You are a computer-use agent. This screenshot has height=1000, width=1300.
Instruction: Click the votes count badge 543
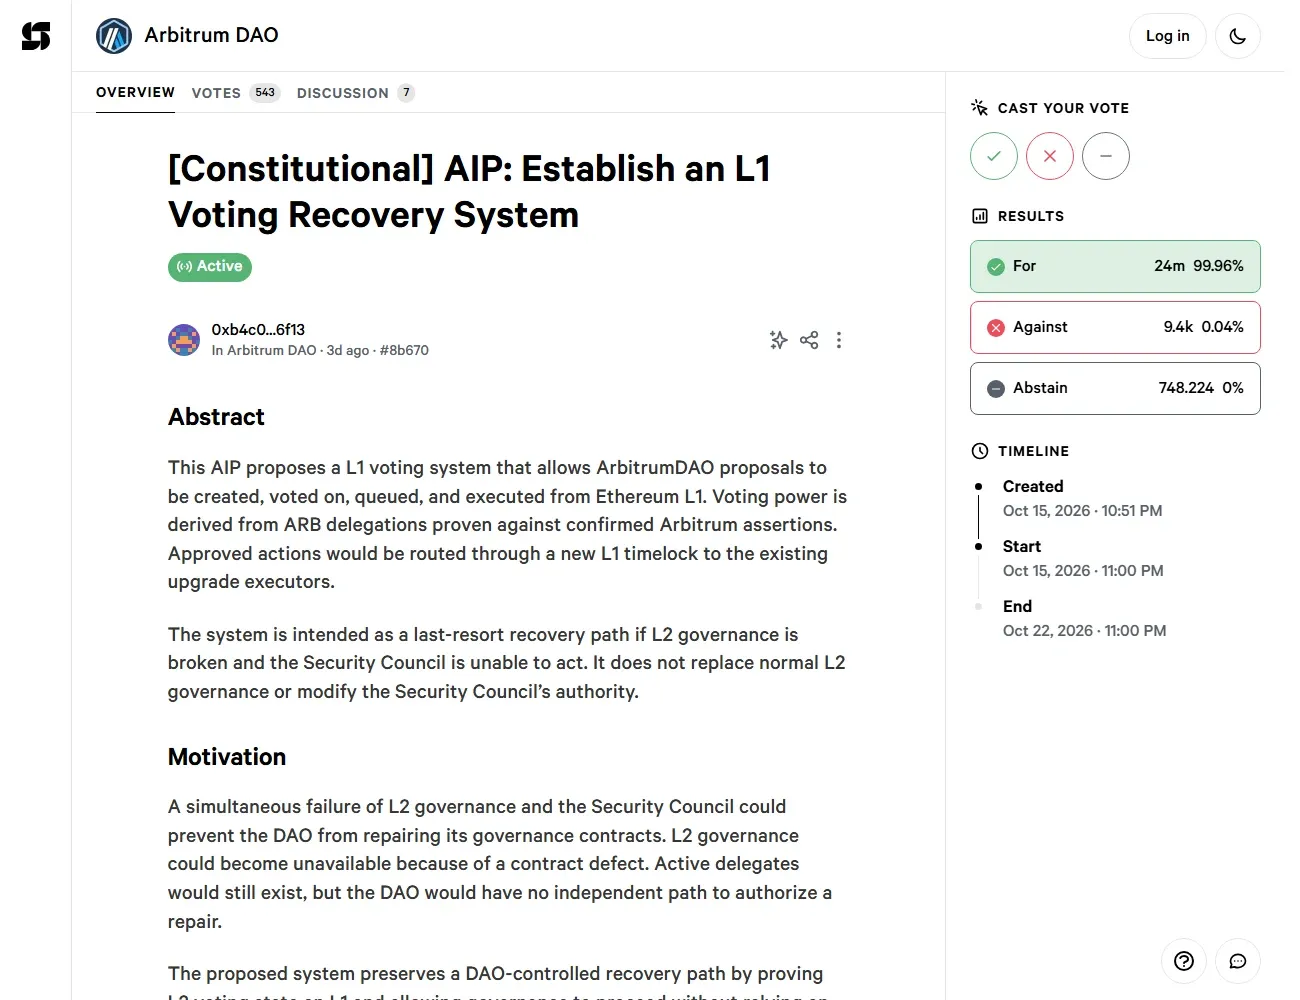pyautogui.click(x=265, y=93)
